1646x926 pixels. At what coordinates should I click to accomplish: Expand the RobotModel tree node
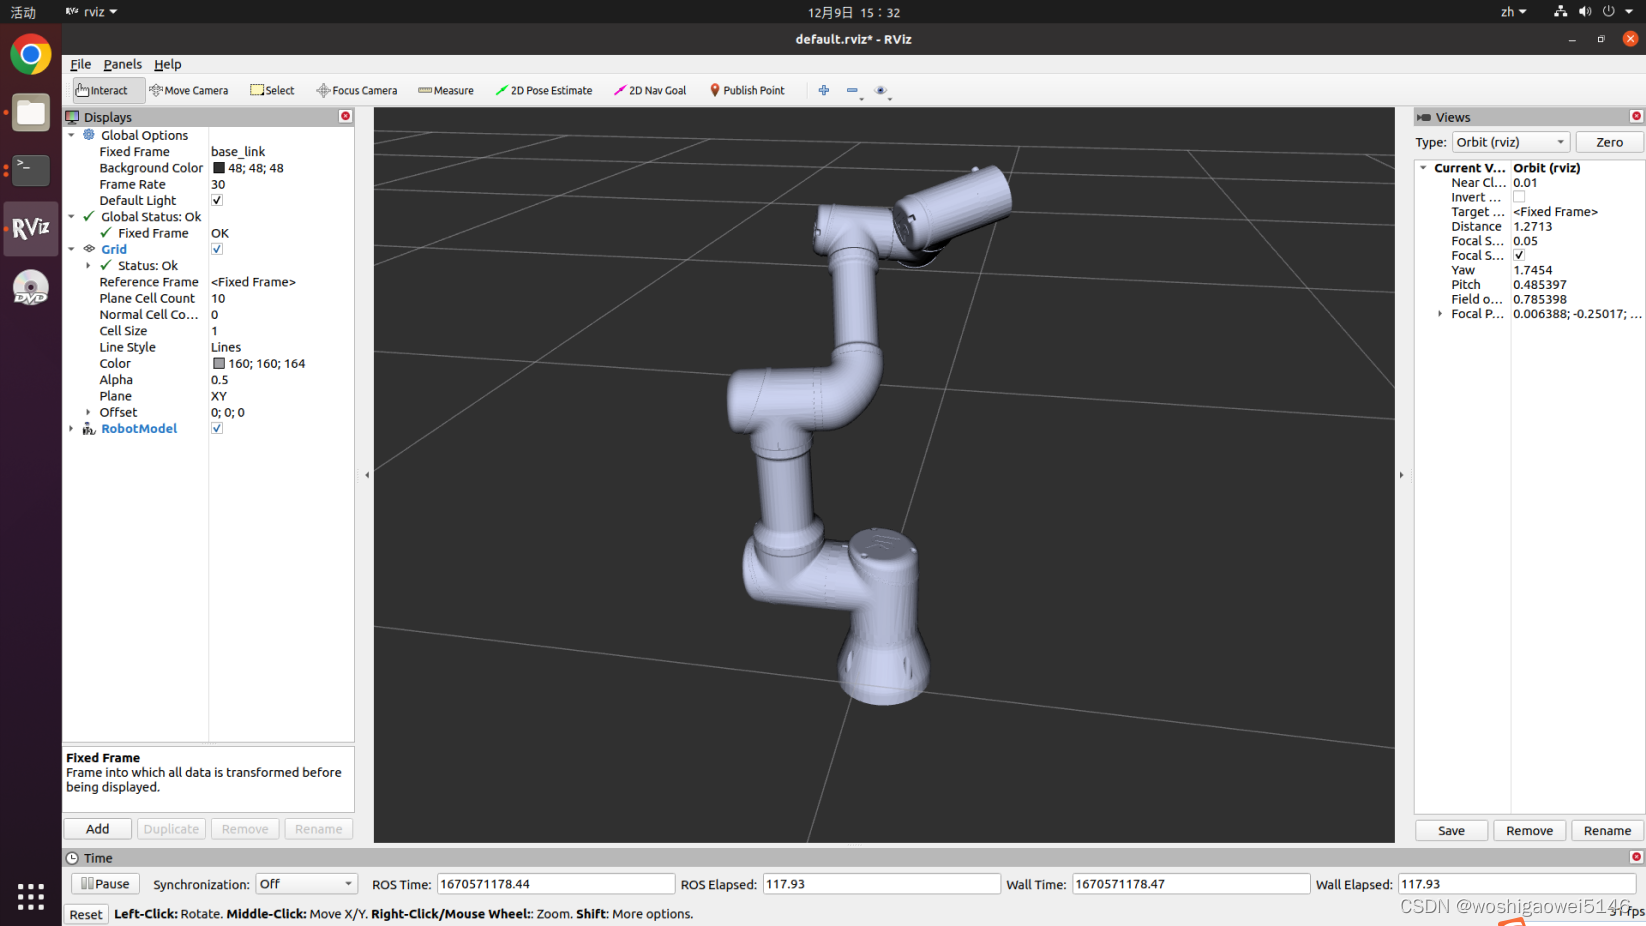coord(71,428)
